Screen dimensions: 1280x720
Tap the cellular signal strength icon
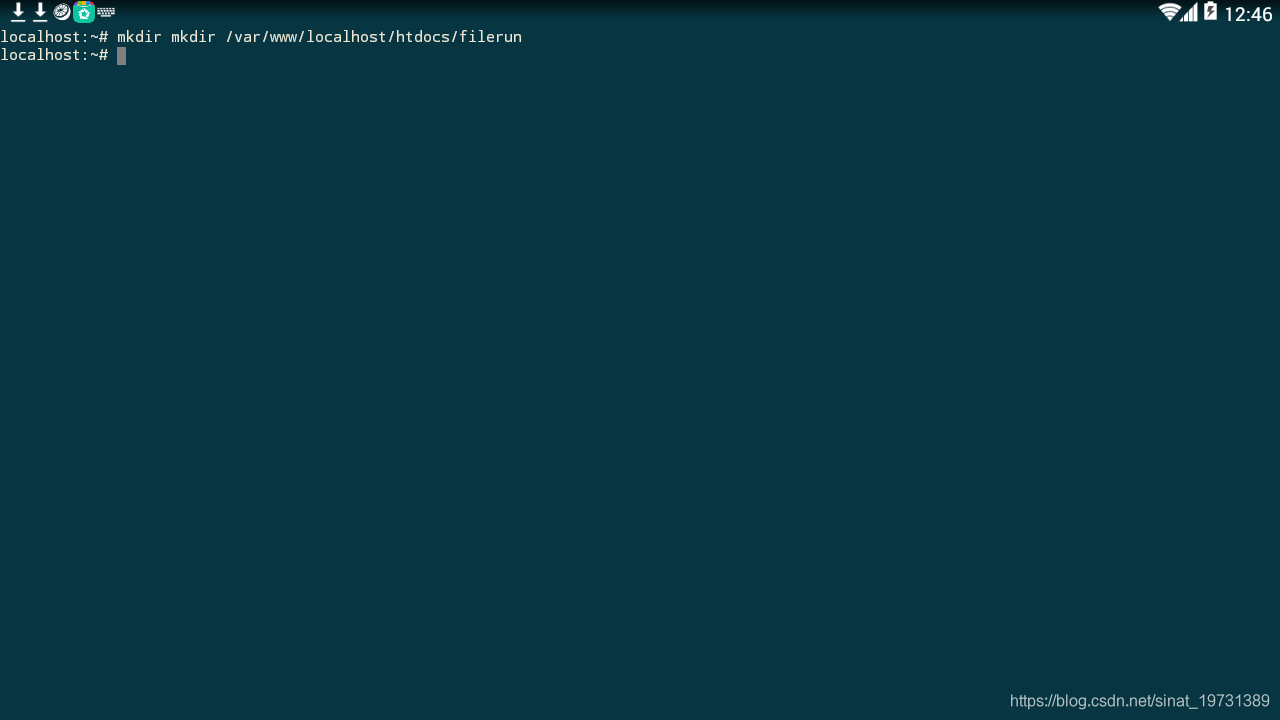[1189, 12]
